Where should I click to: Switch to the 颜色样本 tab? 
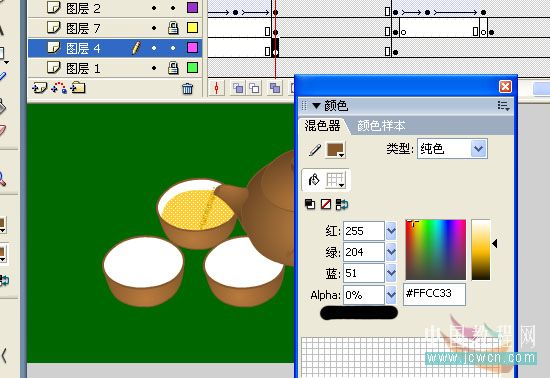coord(381,126)
